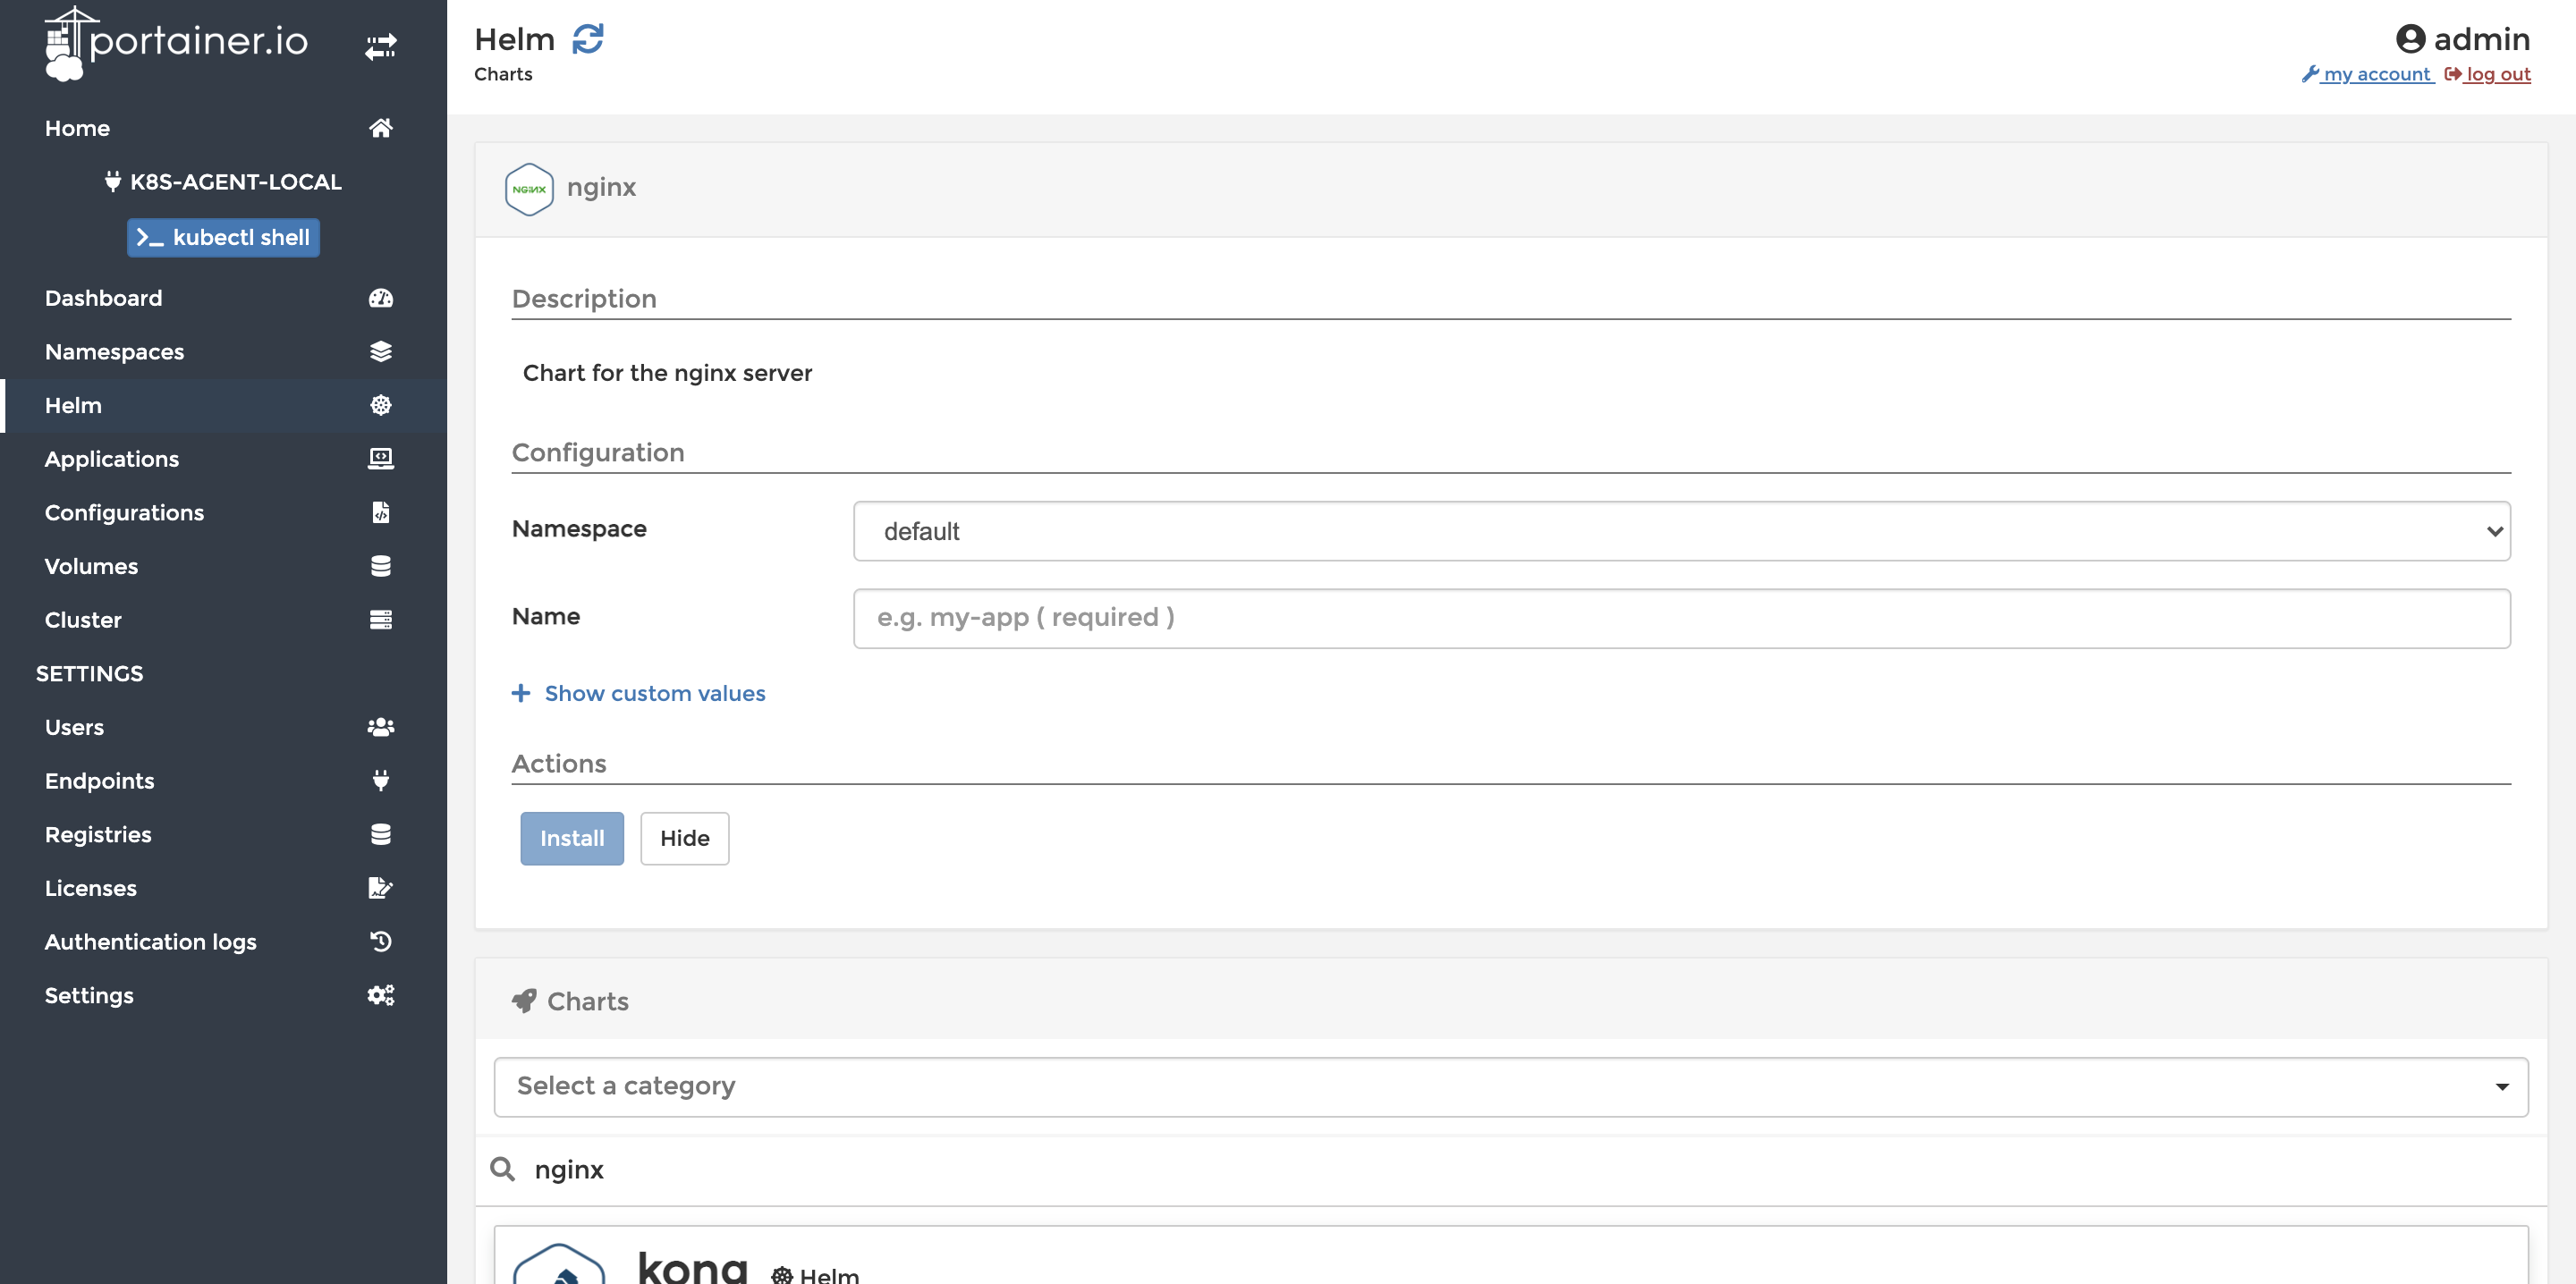Click the Registries database icon
The image size is (2576, 1284).
(381, 834)
